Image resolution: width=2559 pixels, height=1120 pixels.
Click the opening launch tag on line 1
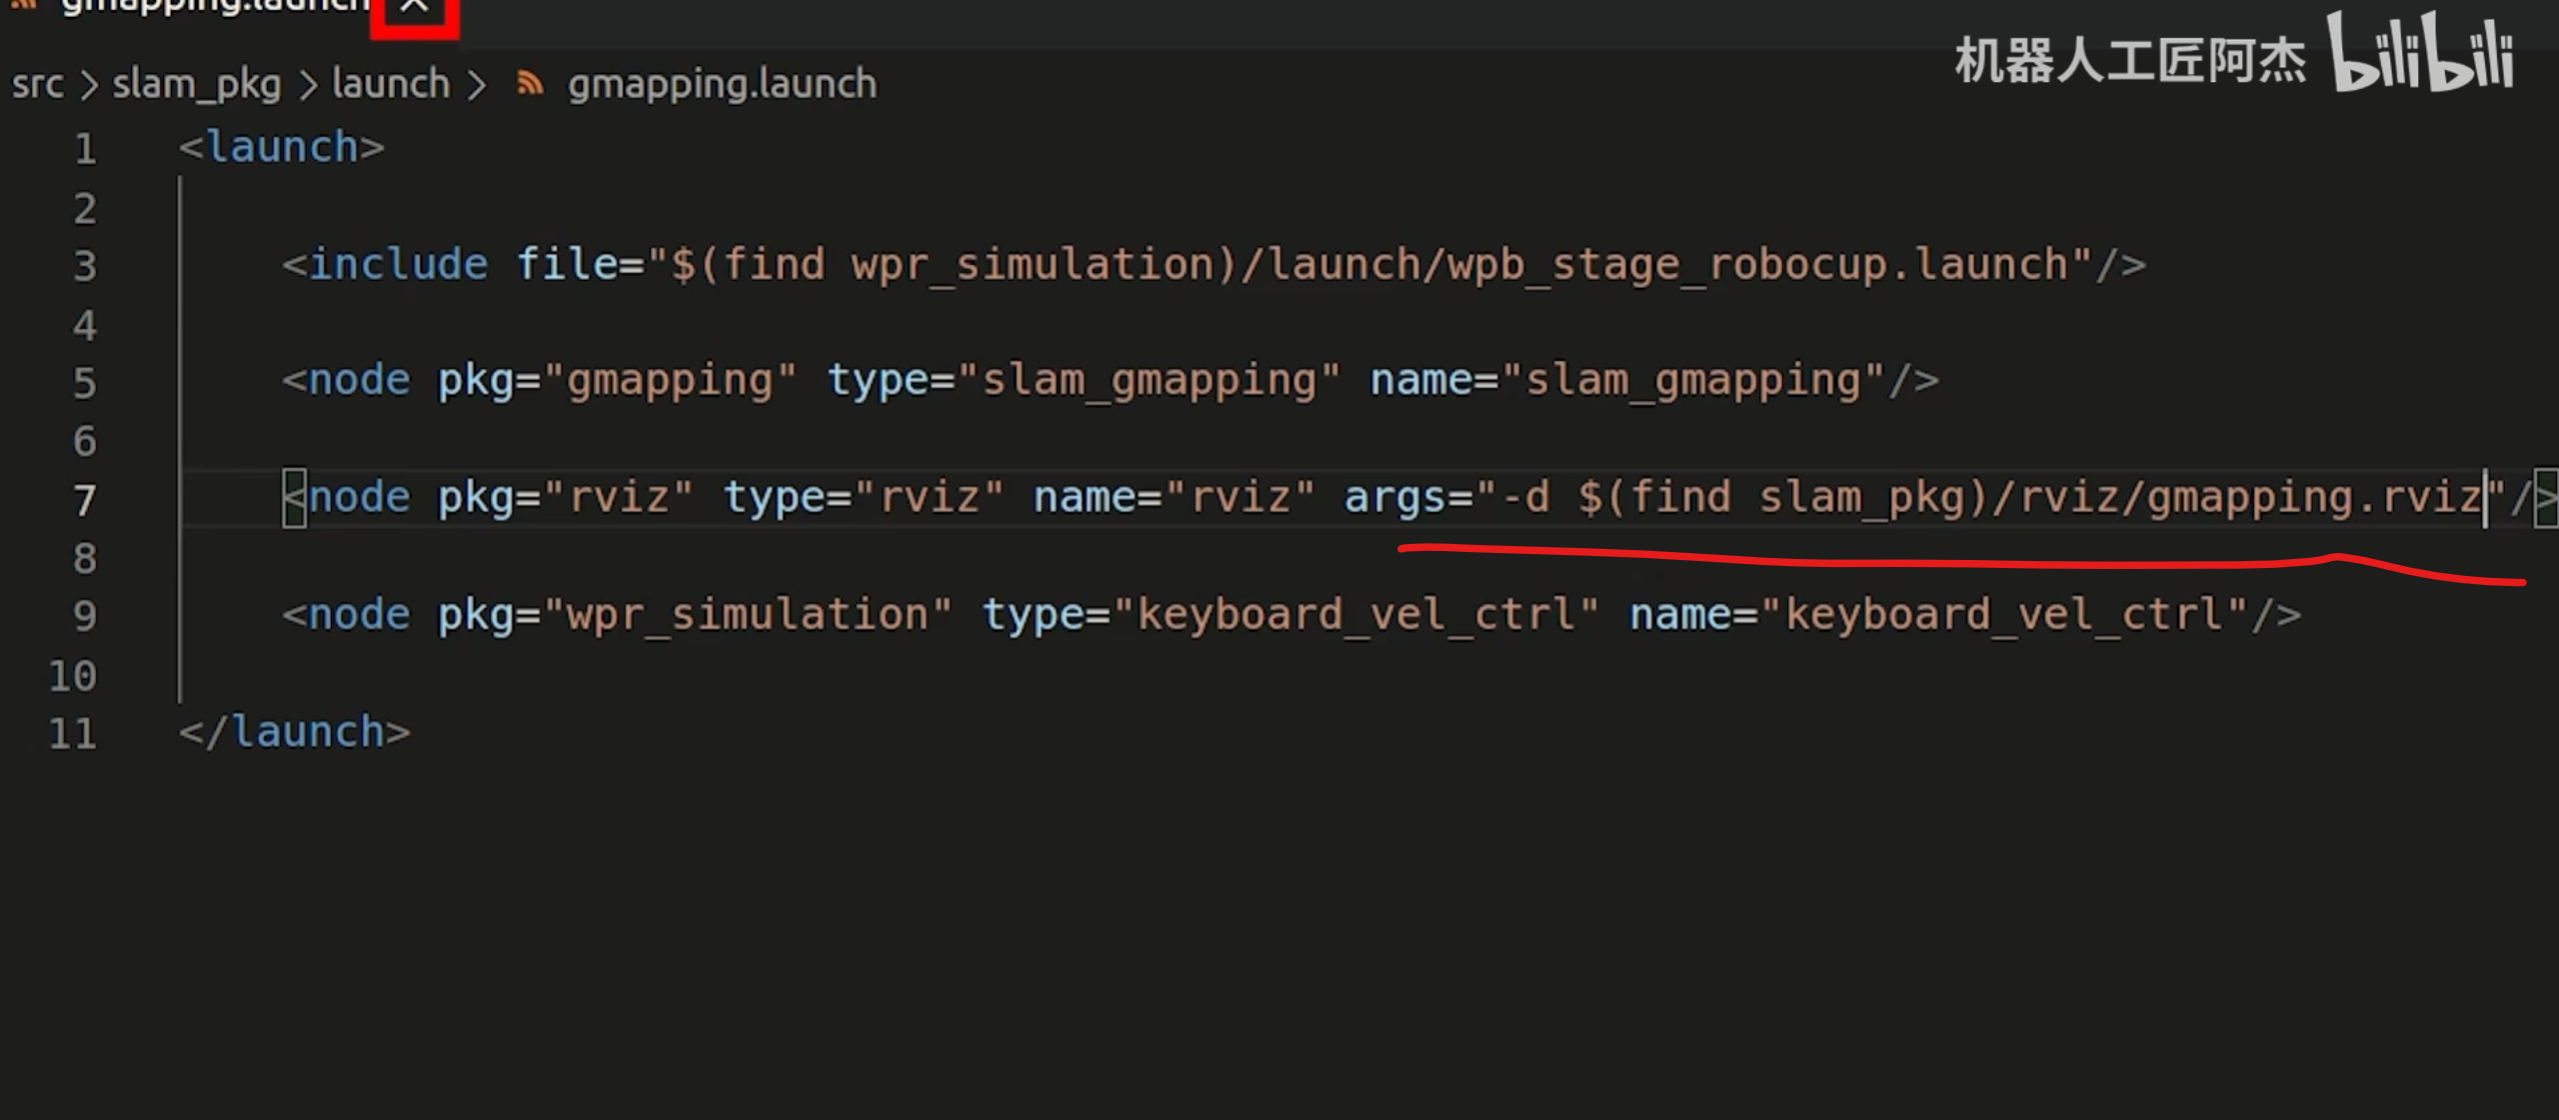click(x=282, y=148)
